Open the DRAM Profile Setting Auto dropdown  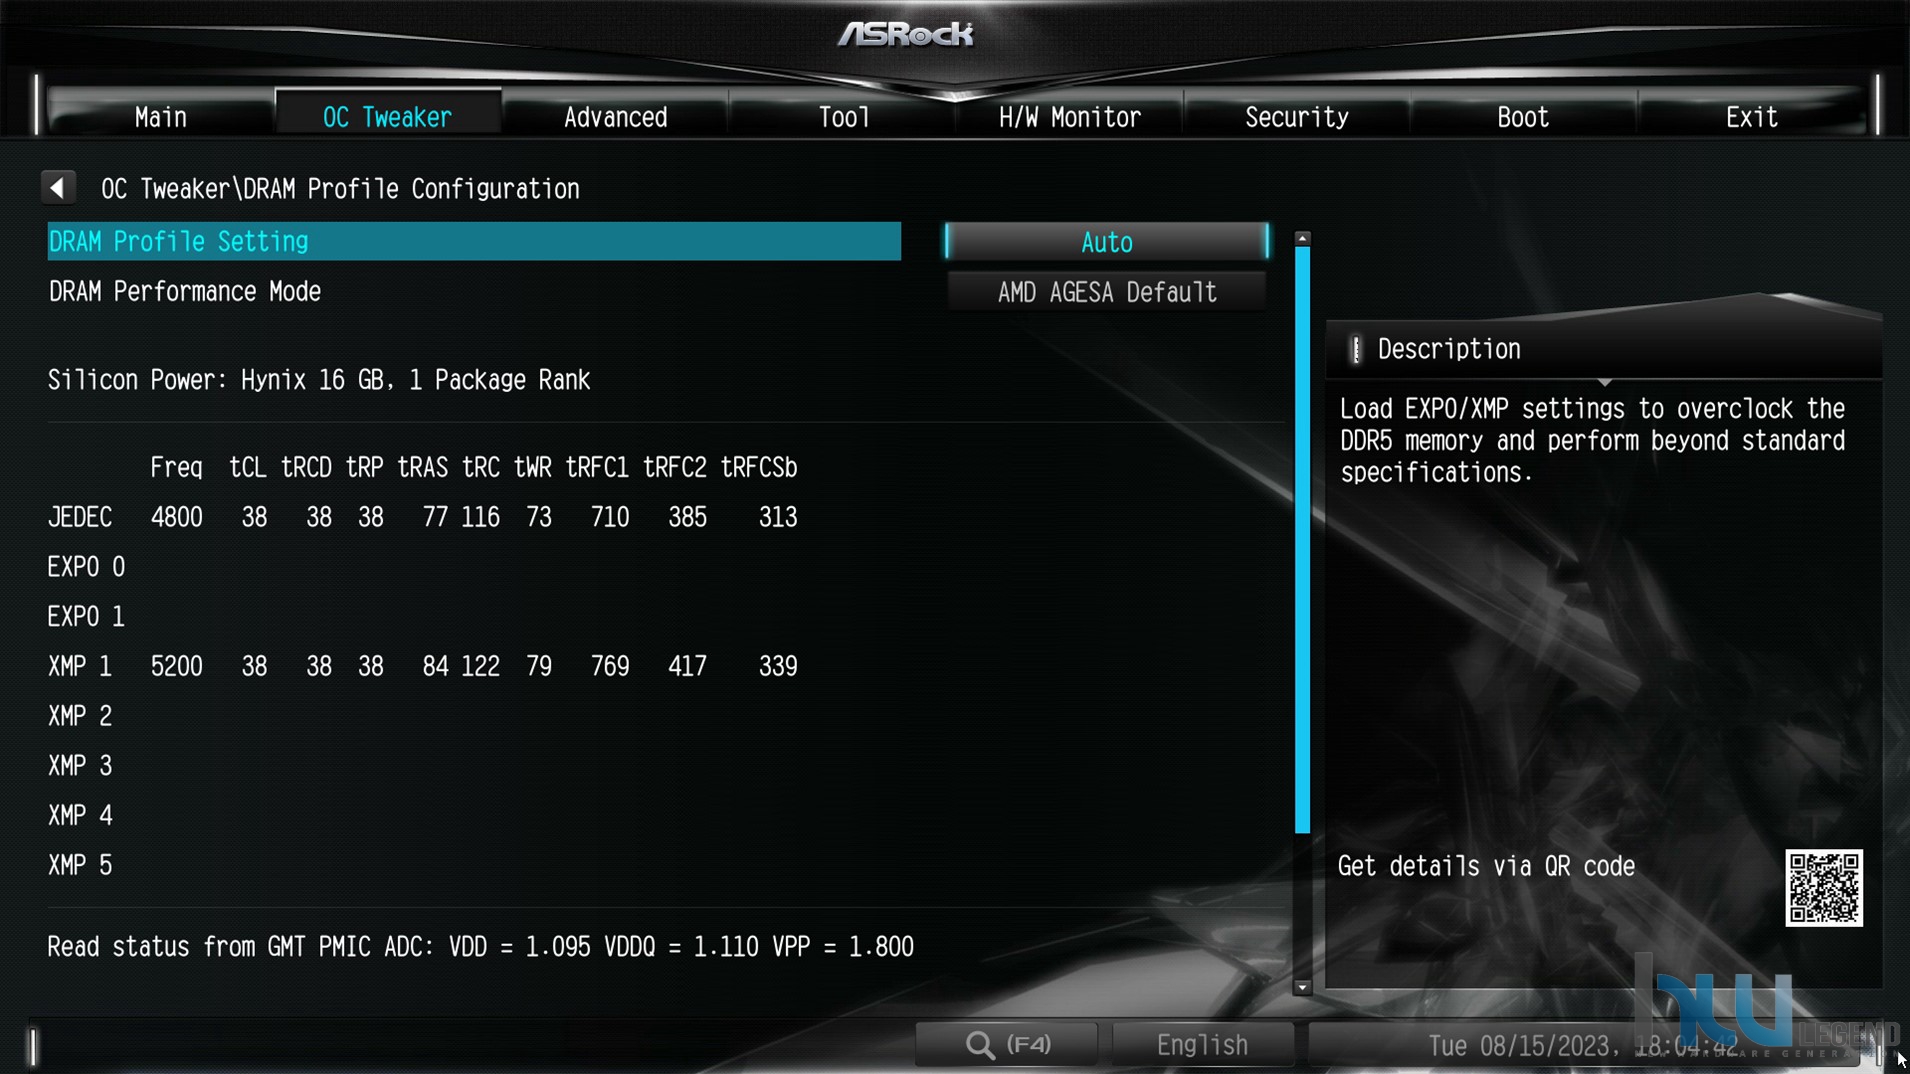[1107, 242]
